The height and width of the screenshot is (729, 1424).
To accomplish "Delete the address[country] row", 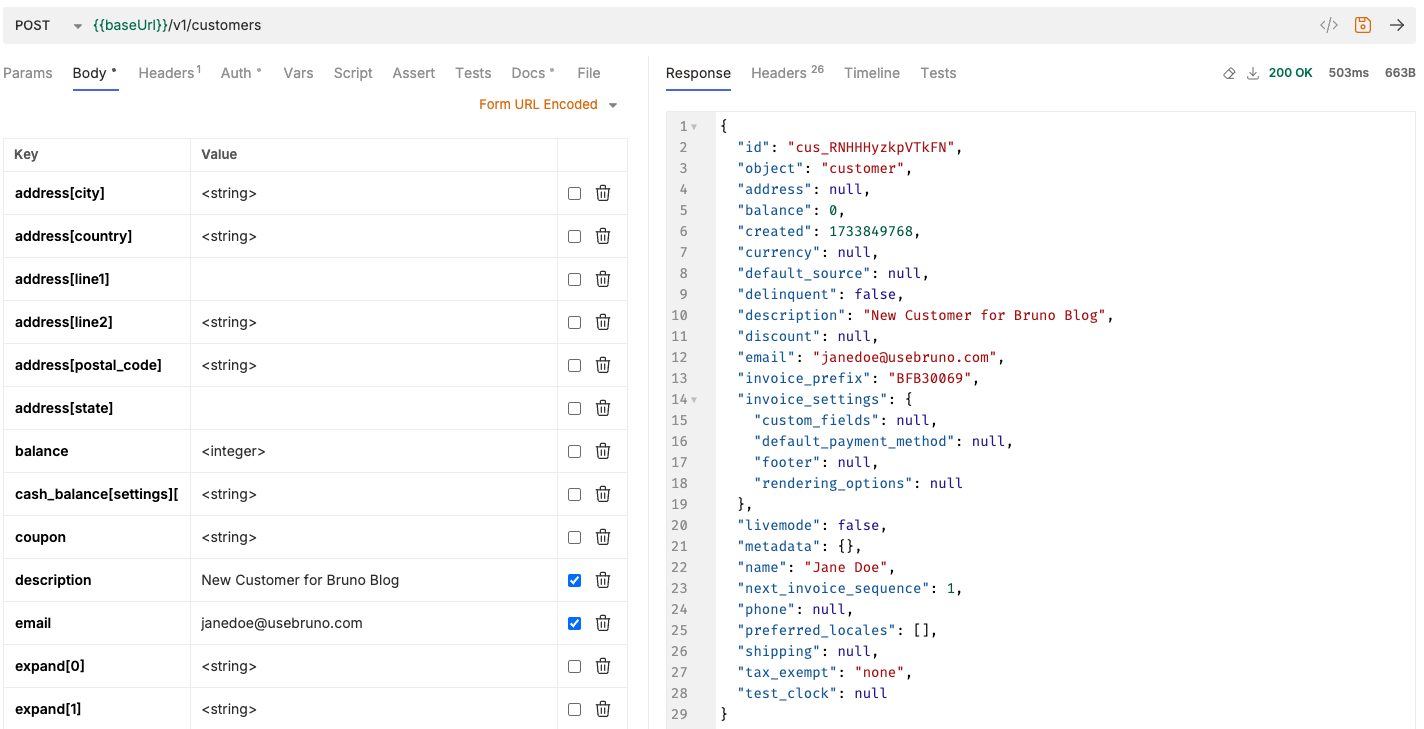I will point(603,236).
